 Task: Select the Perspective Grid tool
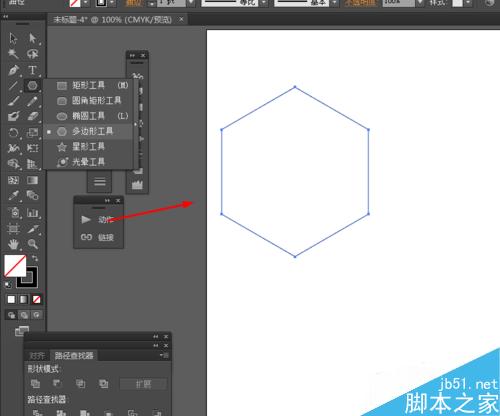[32, 164]
